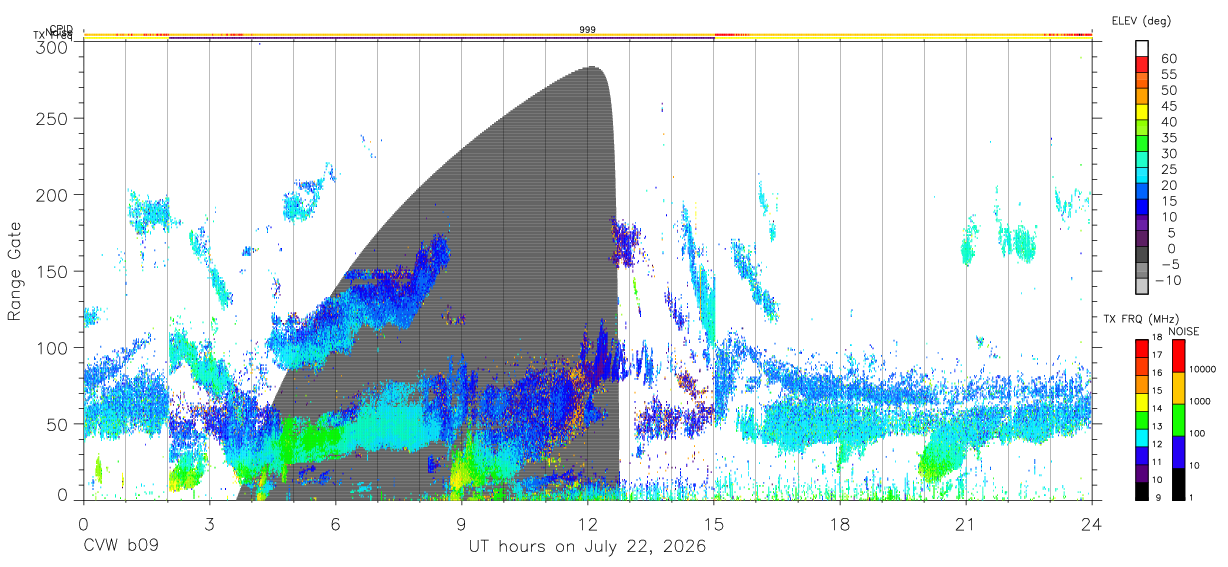Select the y-axis tick label 300
The height and width of the screenshot is (567, 1228).
(x=53, y=46)
